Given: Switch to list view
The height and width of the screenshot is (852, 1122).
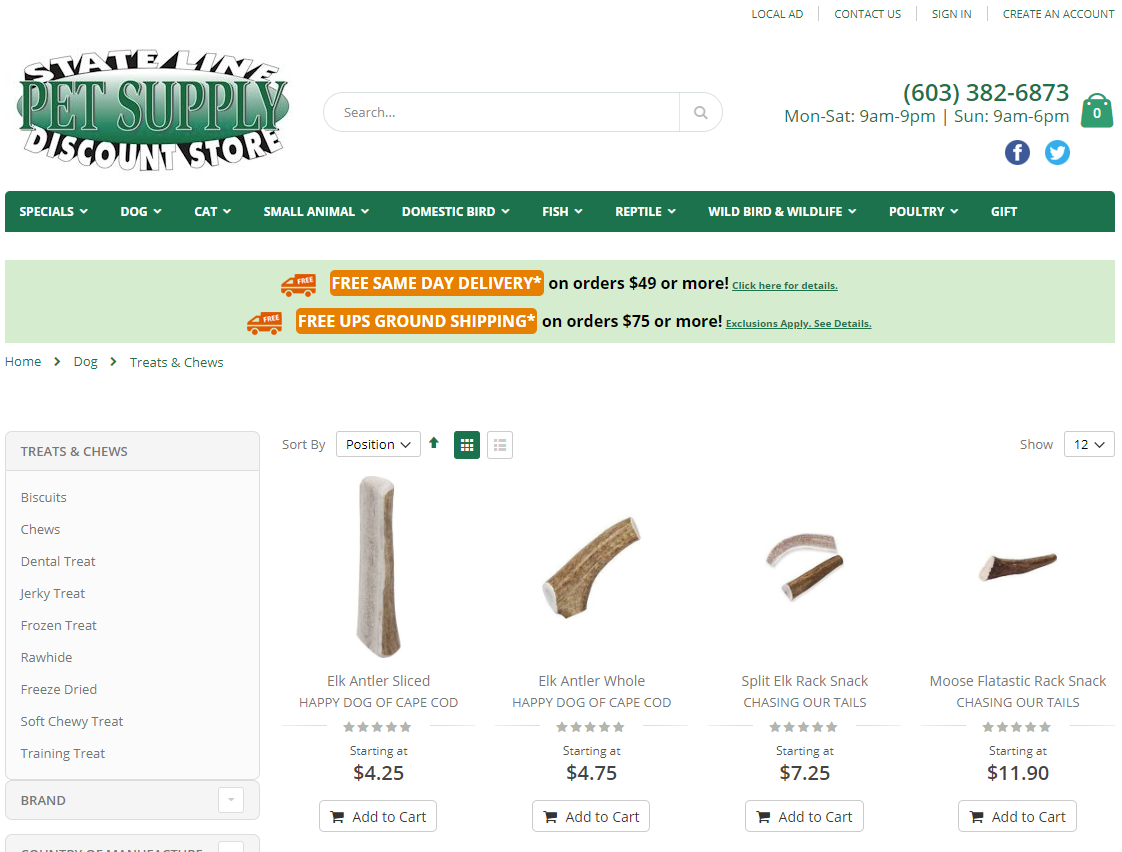Looking at the screenshot, I should 500,445.
